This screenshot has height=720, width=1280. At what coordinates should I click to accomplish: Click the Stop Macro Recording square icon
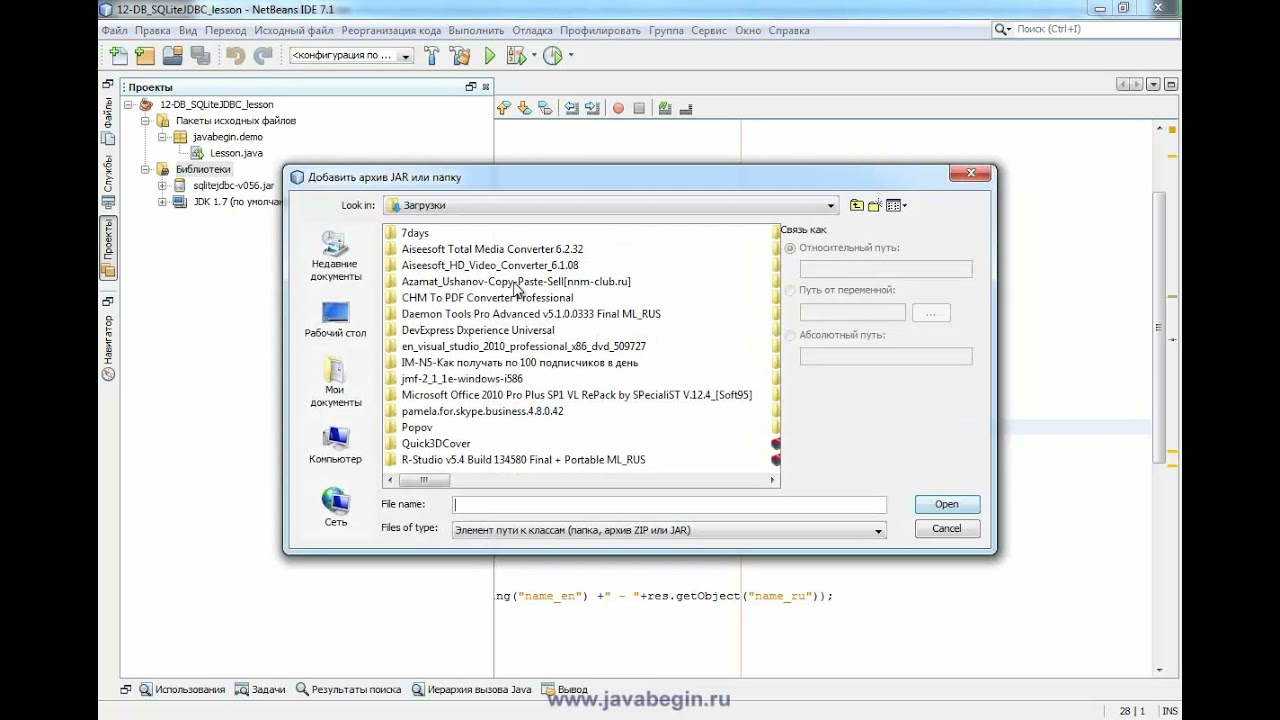pyautogui.click(x=639, y=108)
